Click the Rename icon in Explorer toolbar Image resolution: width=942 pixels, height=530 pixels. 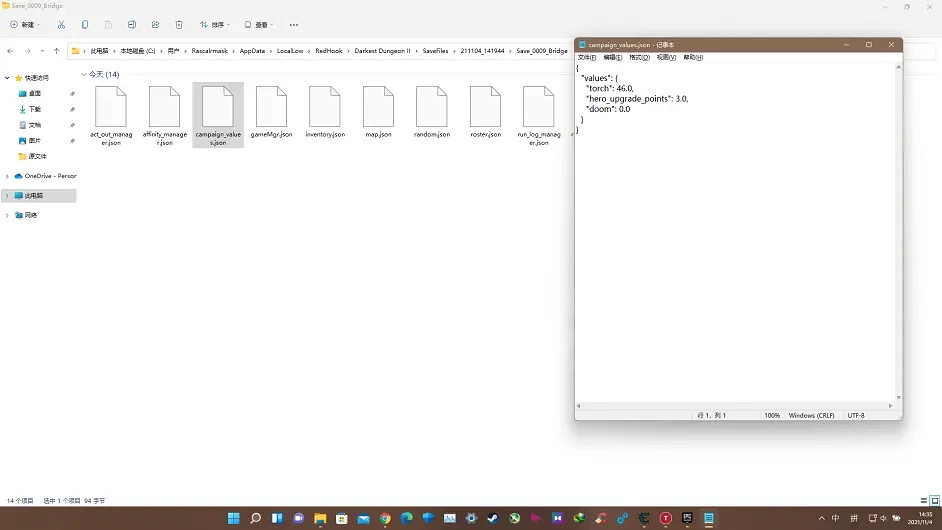click(131, 24)
